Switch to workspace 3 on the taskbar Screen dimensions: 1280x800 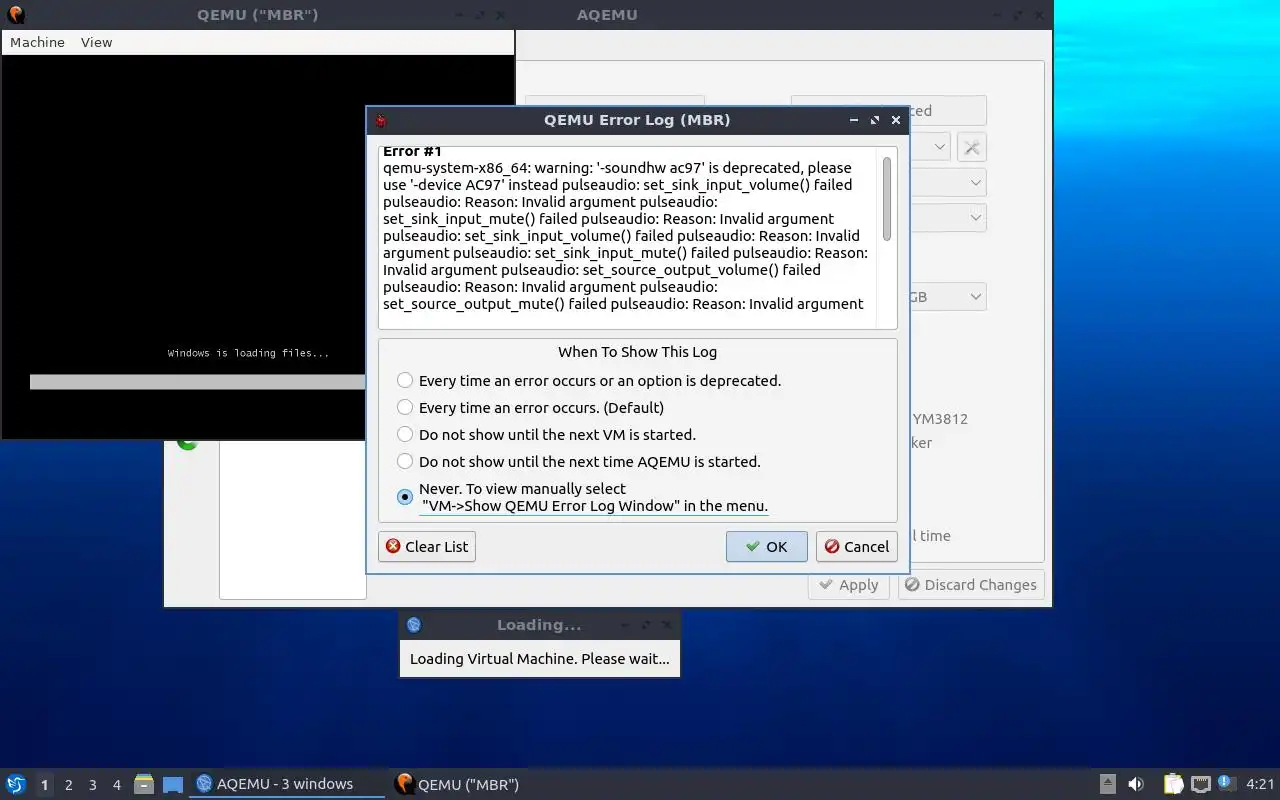coord(92,784)
